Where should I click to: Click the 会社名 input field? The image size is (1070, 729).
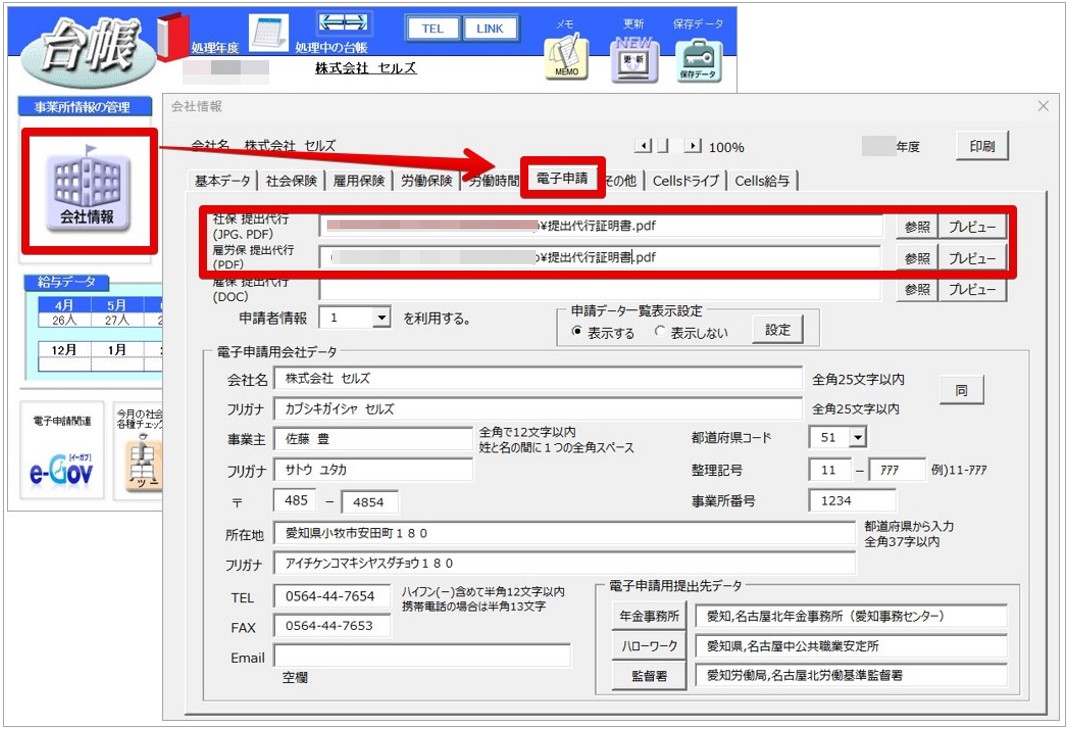click(x=538, y=378)
